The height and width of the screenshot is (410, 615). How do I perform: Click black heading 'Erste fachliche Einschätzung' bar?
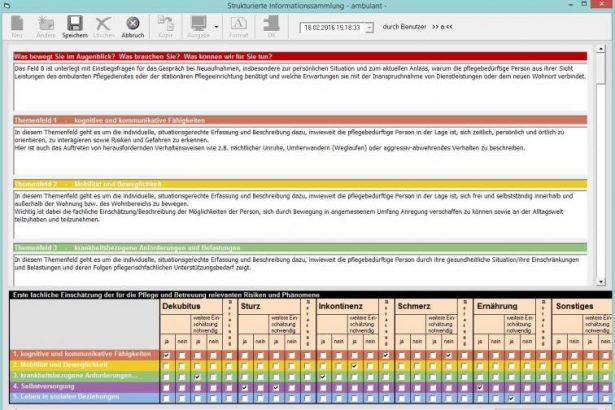(x=310, y=295)
